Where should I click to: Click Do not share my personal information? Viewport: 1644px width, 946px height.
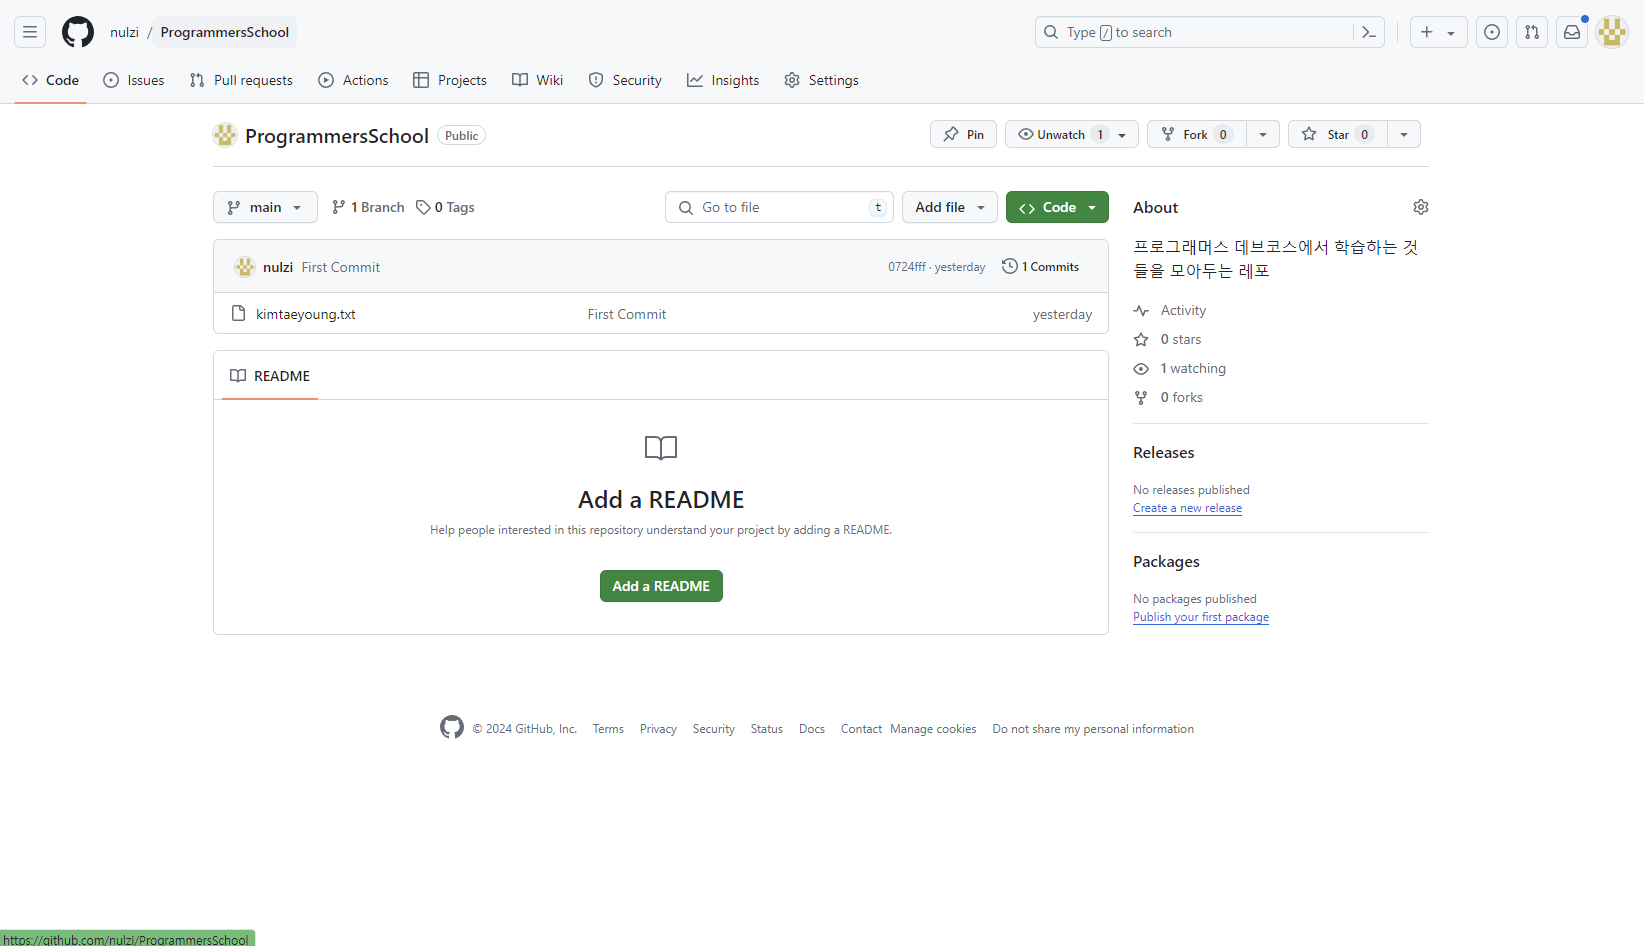pyautogui.click(x=1093, y=729)
